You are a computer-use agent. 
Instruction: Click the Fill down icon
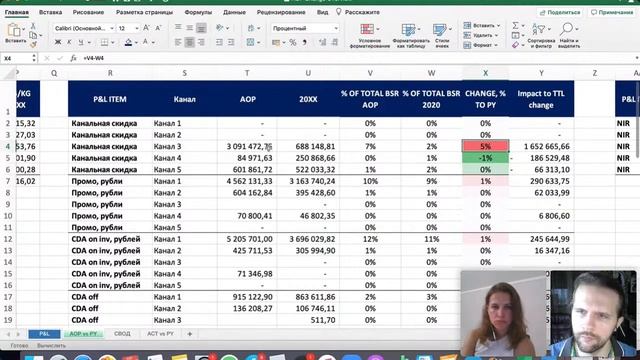[x=516, y=36]
